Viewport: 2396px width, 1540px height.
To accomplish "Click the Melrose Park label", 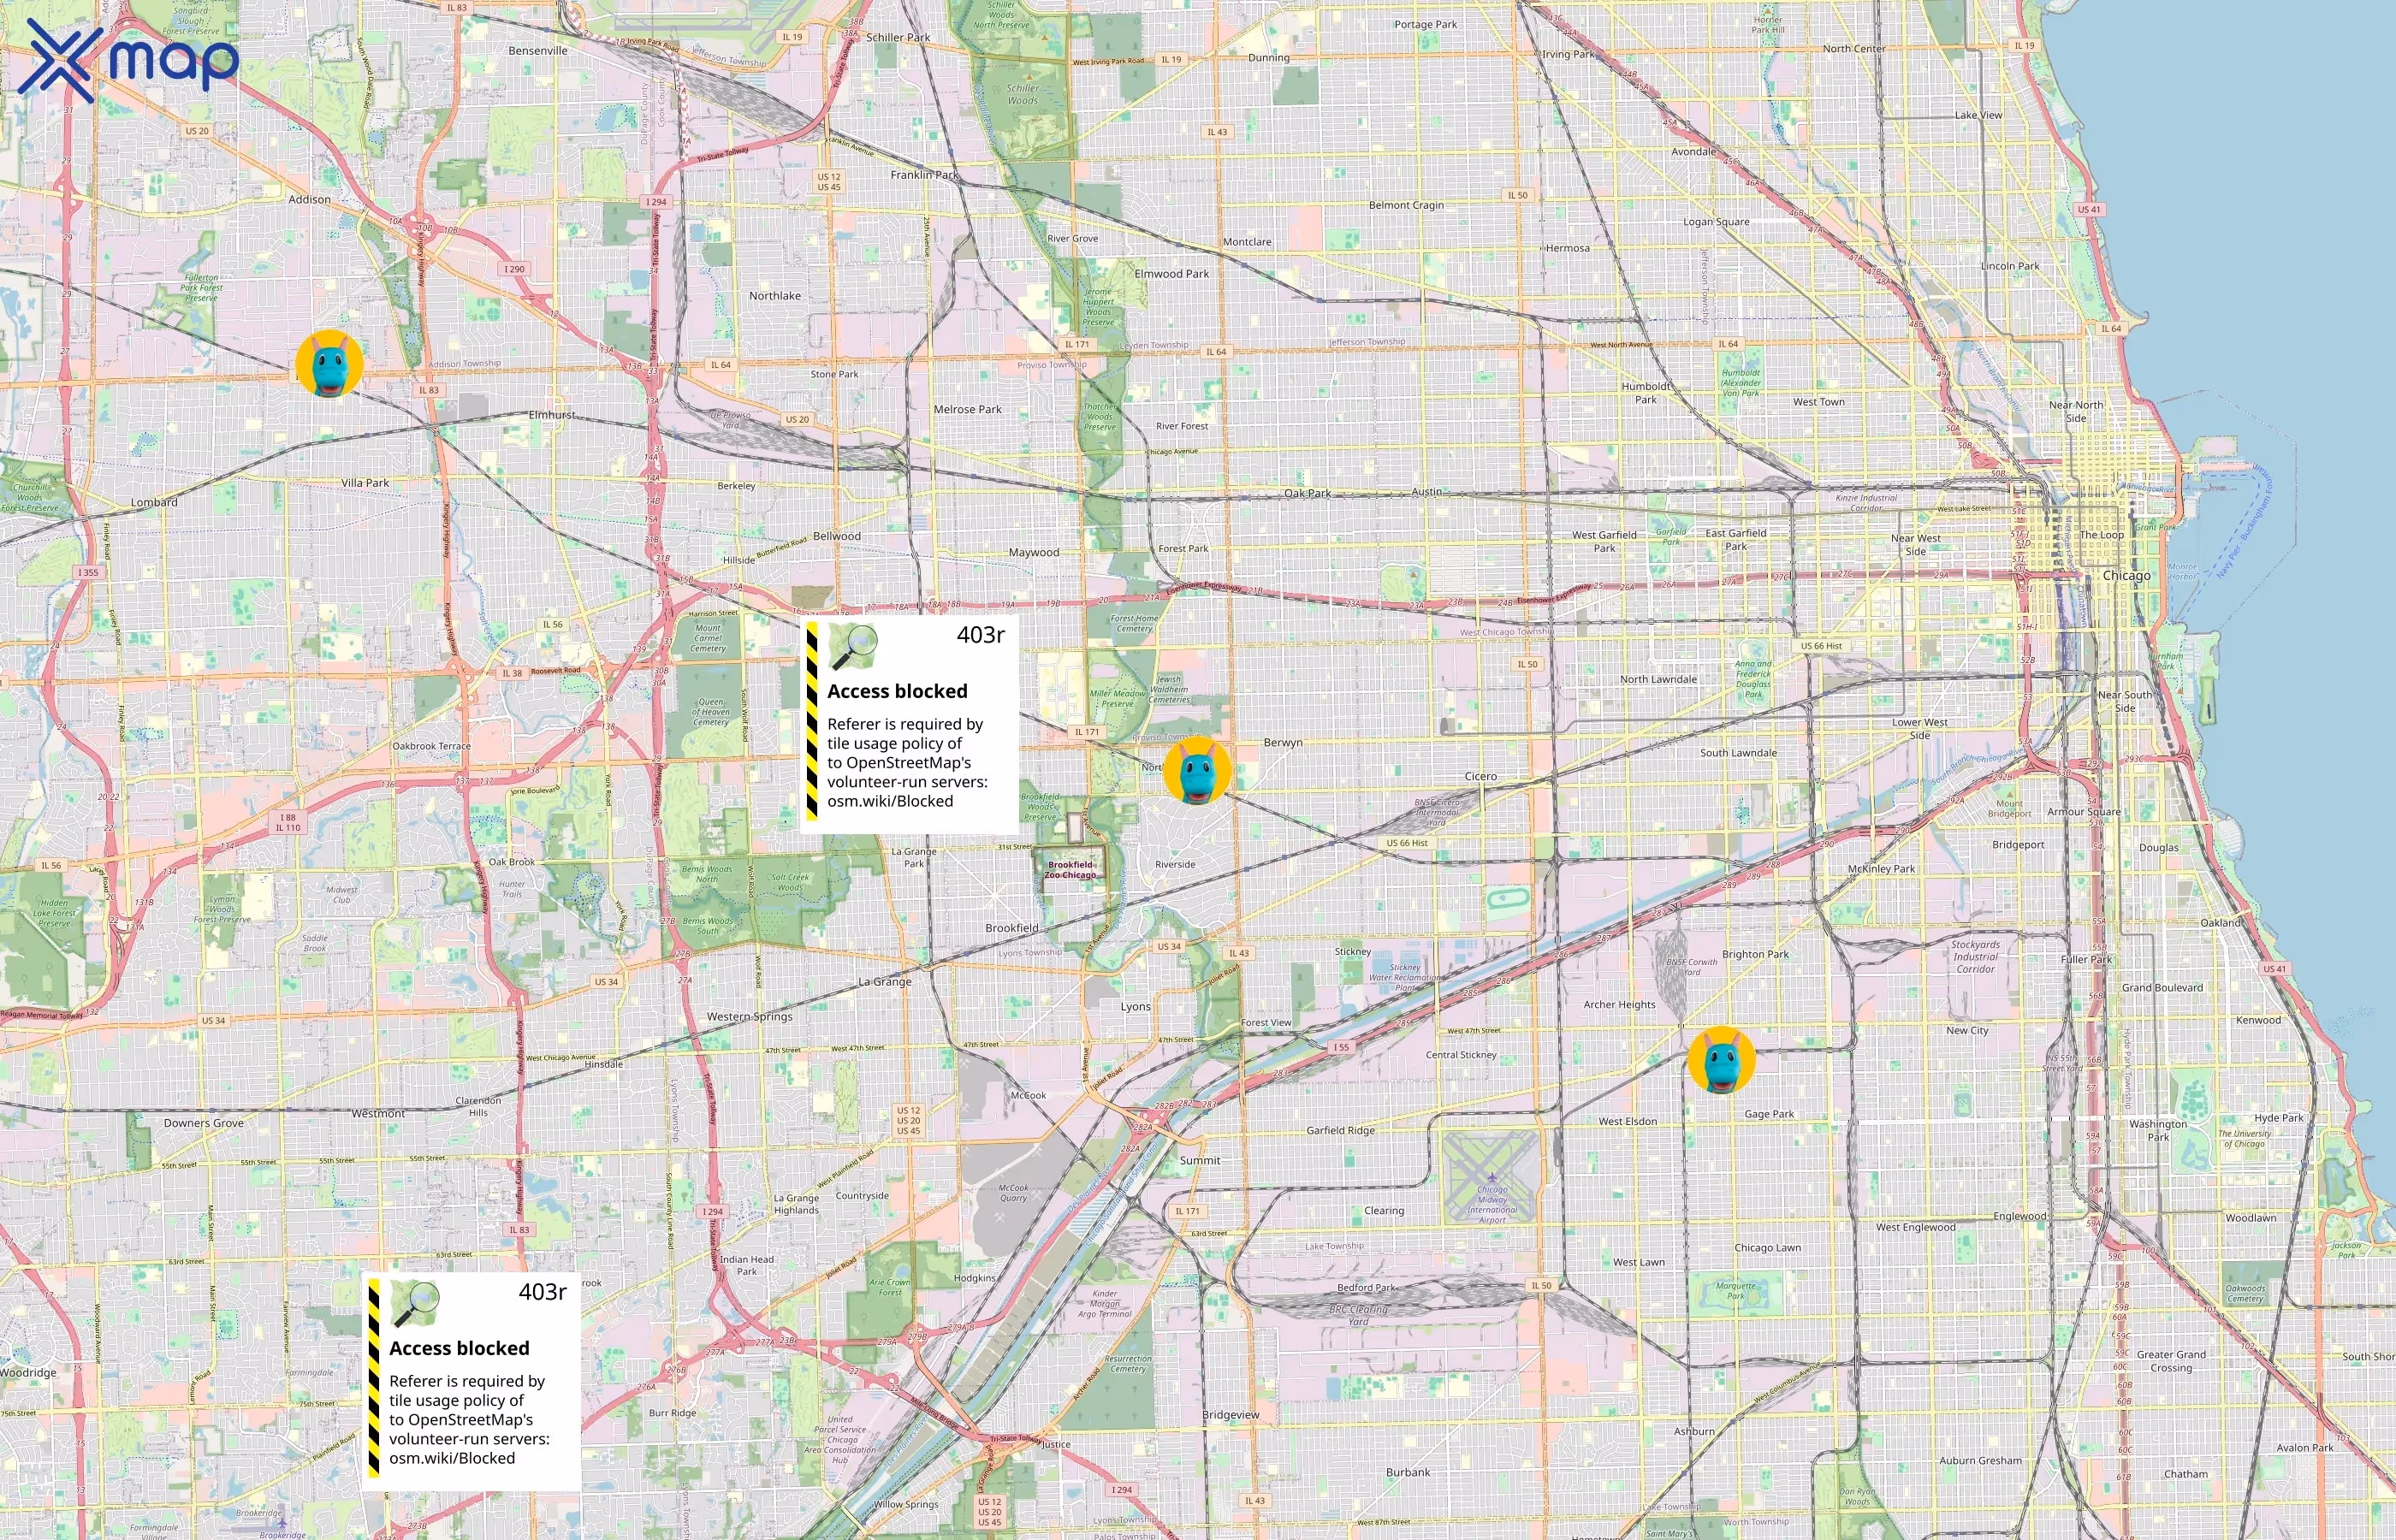I will pos(967,409).
